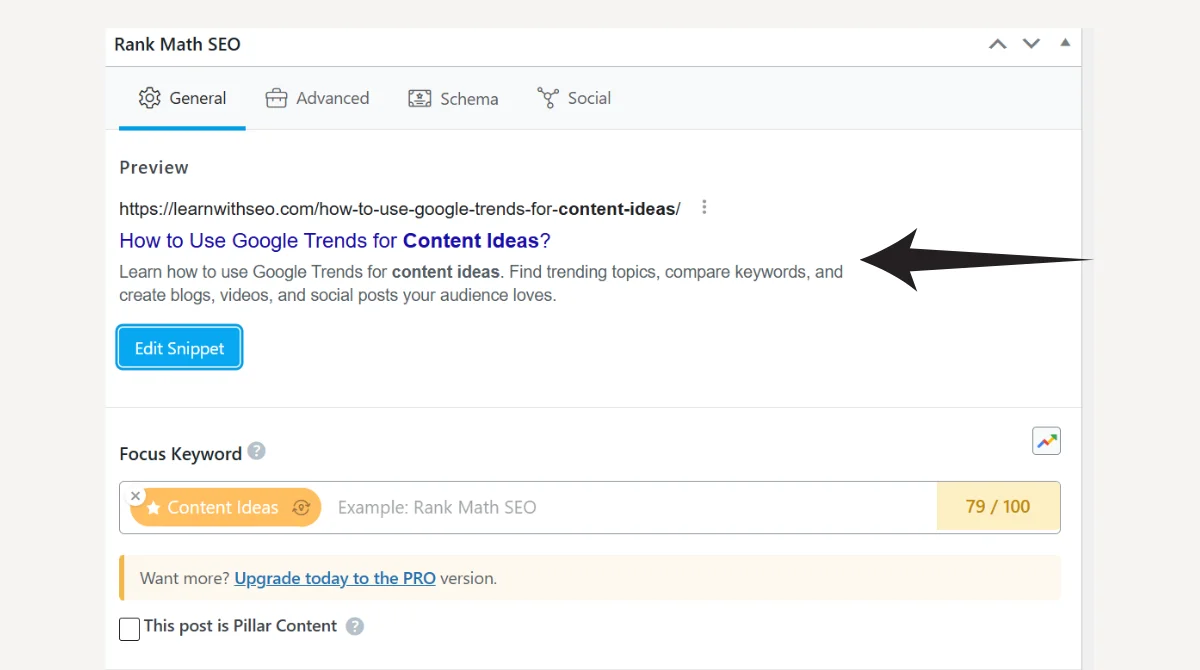The image size is (1200, 670).
Task: Click the Social sharing icon
Action: 547,97
